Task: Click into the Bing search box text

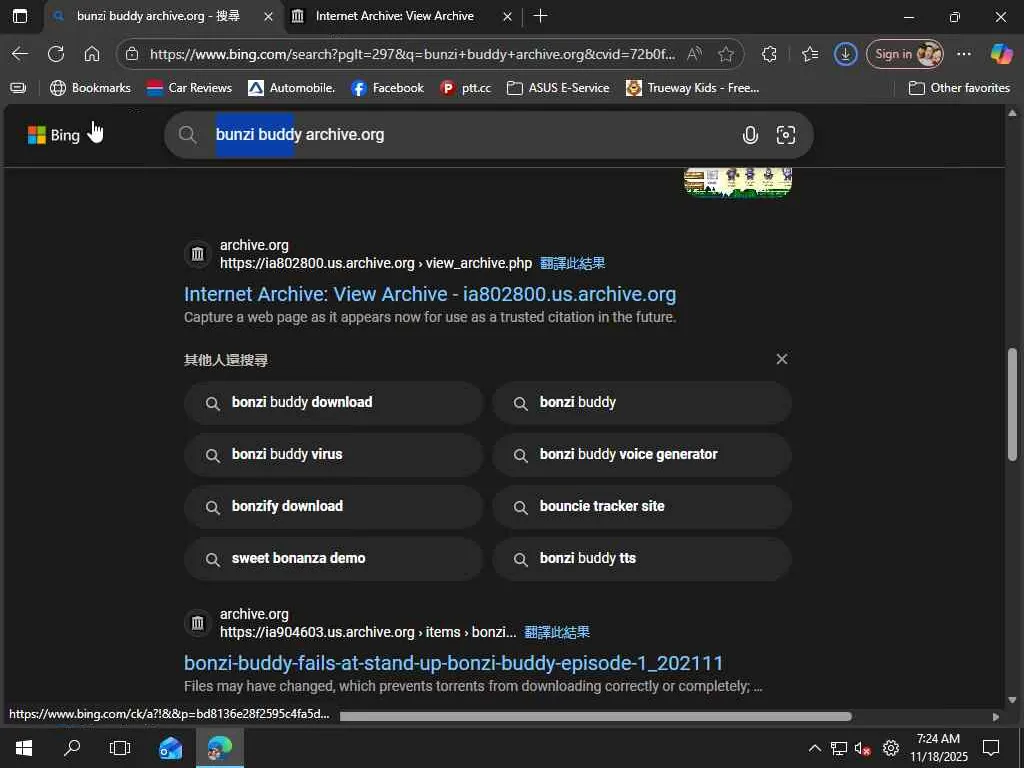Action: (x=300, y=135)
